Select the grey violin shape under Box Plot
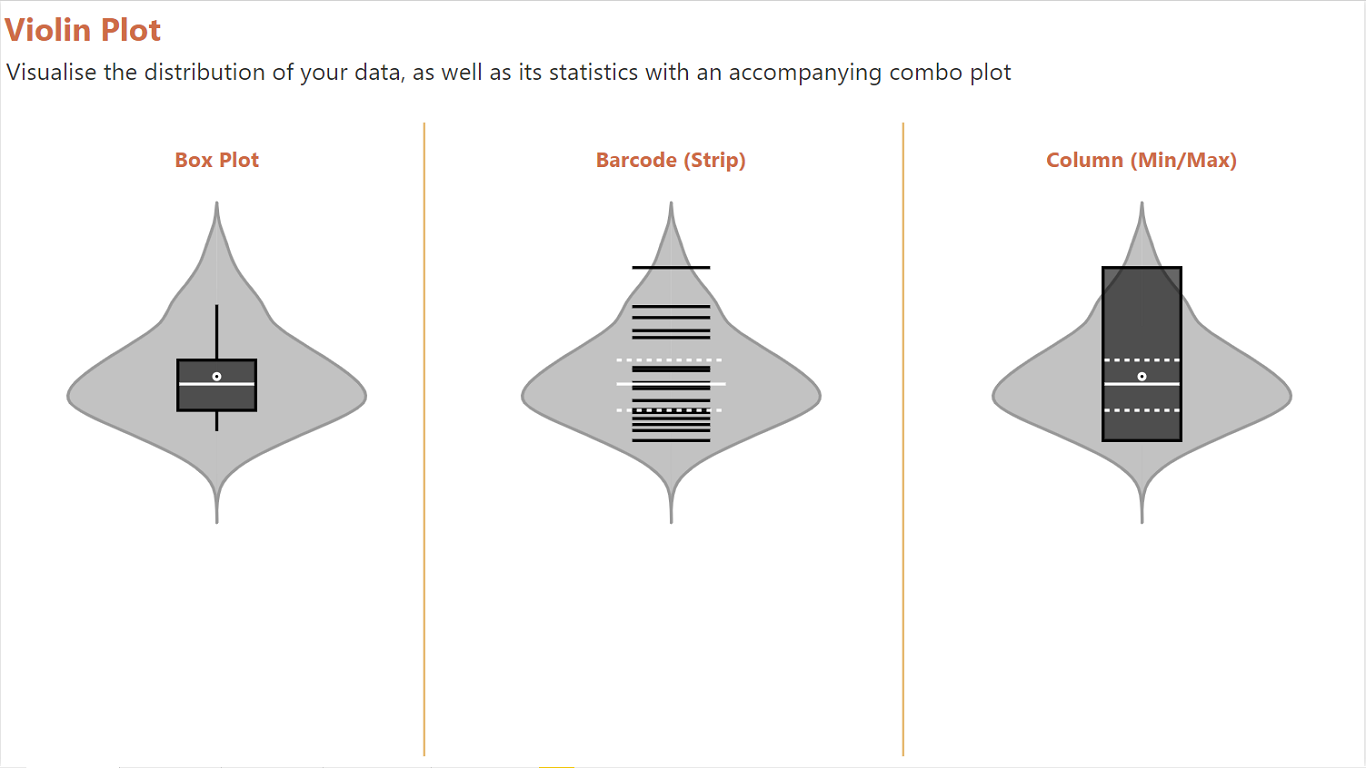 point(120,397)
